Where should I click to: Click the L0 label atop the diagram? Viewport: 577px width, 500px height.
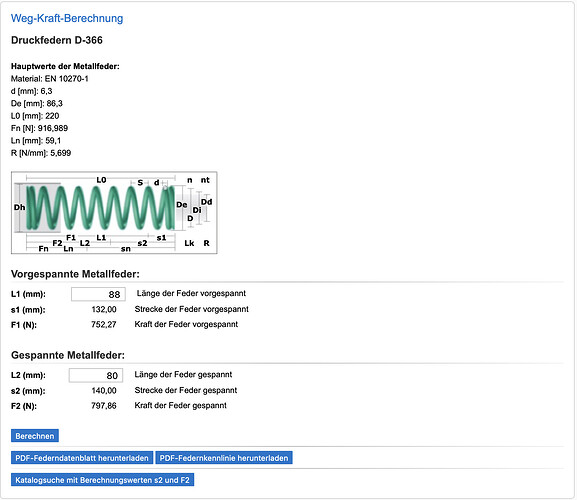(101, 180)
